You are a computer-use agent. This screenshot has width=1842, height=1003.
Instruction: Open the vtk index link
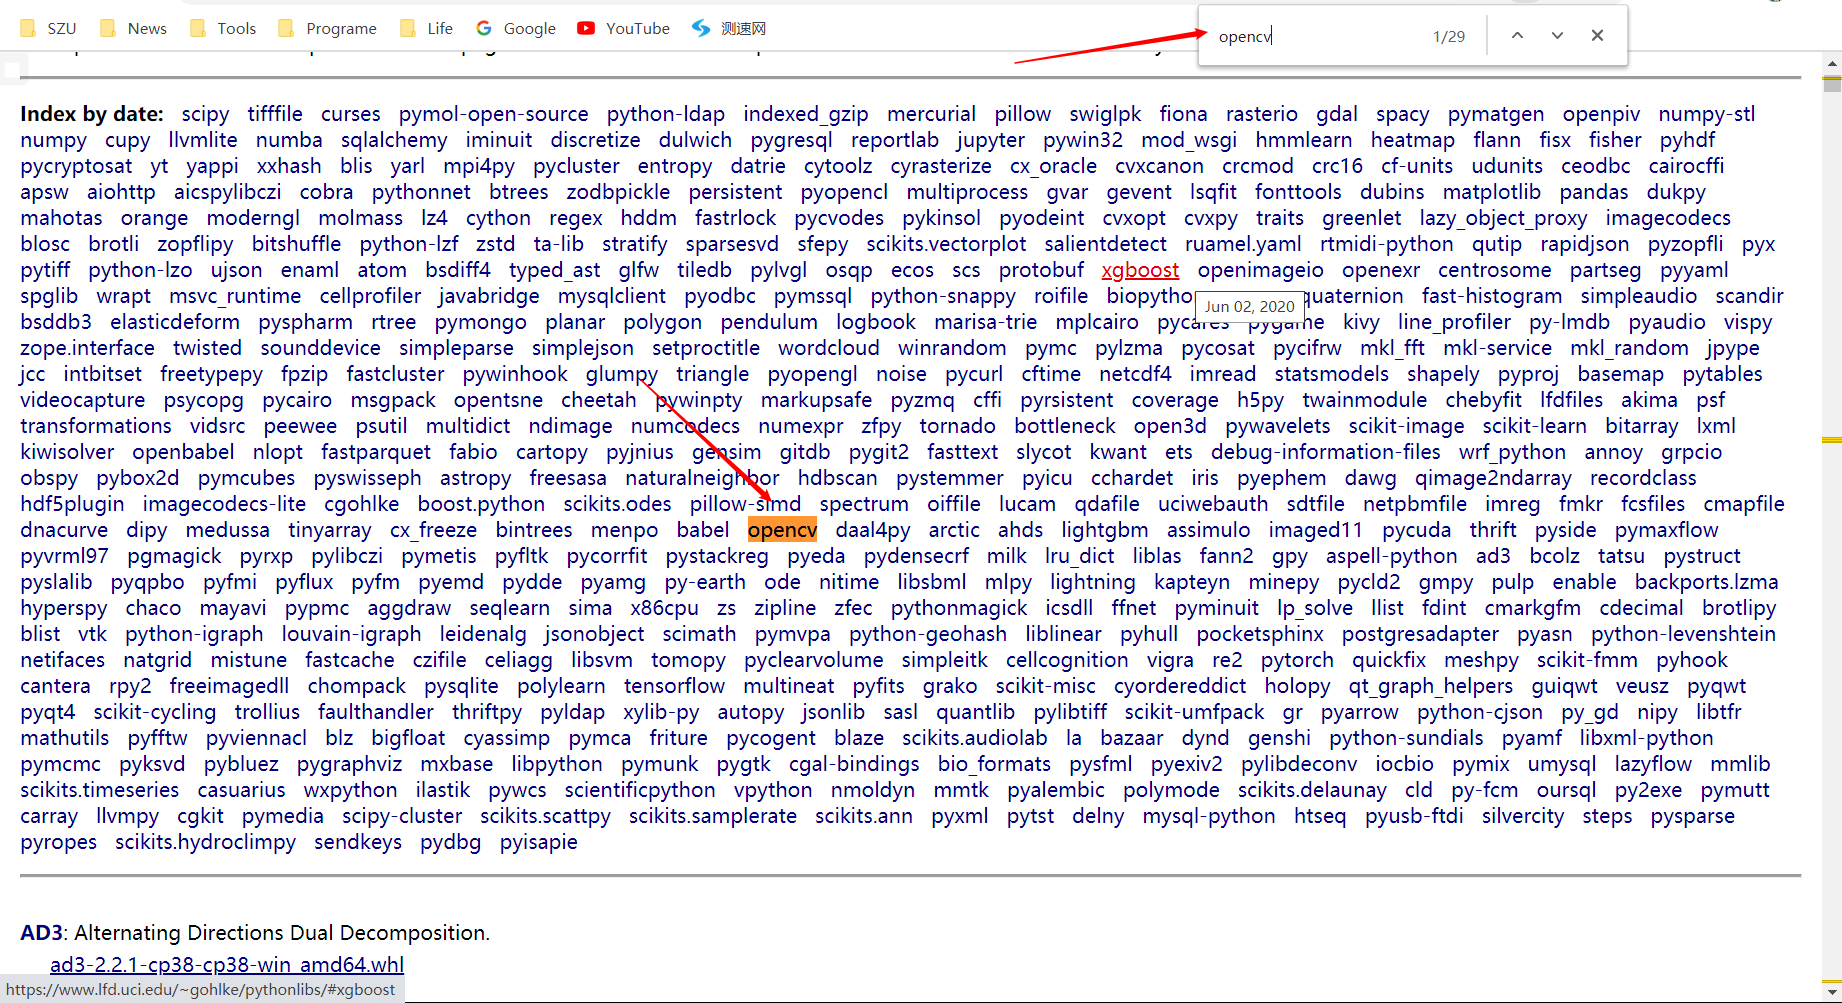click(x=93, y=634)
